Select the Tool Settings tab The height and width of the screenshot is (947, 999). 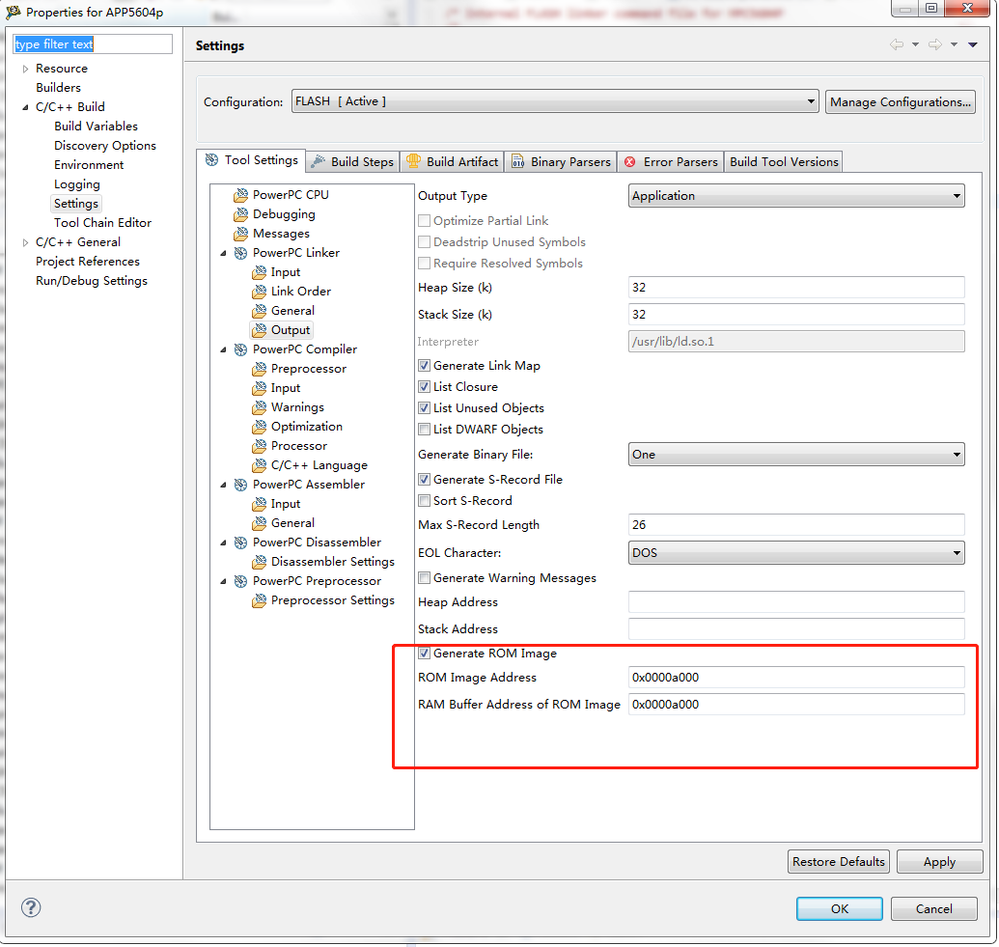coord(252,161)
